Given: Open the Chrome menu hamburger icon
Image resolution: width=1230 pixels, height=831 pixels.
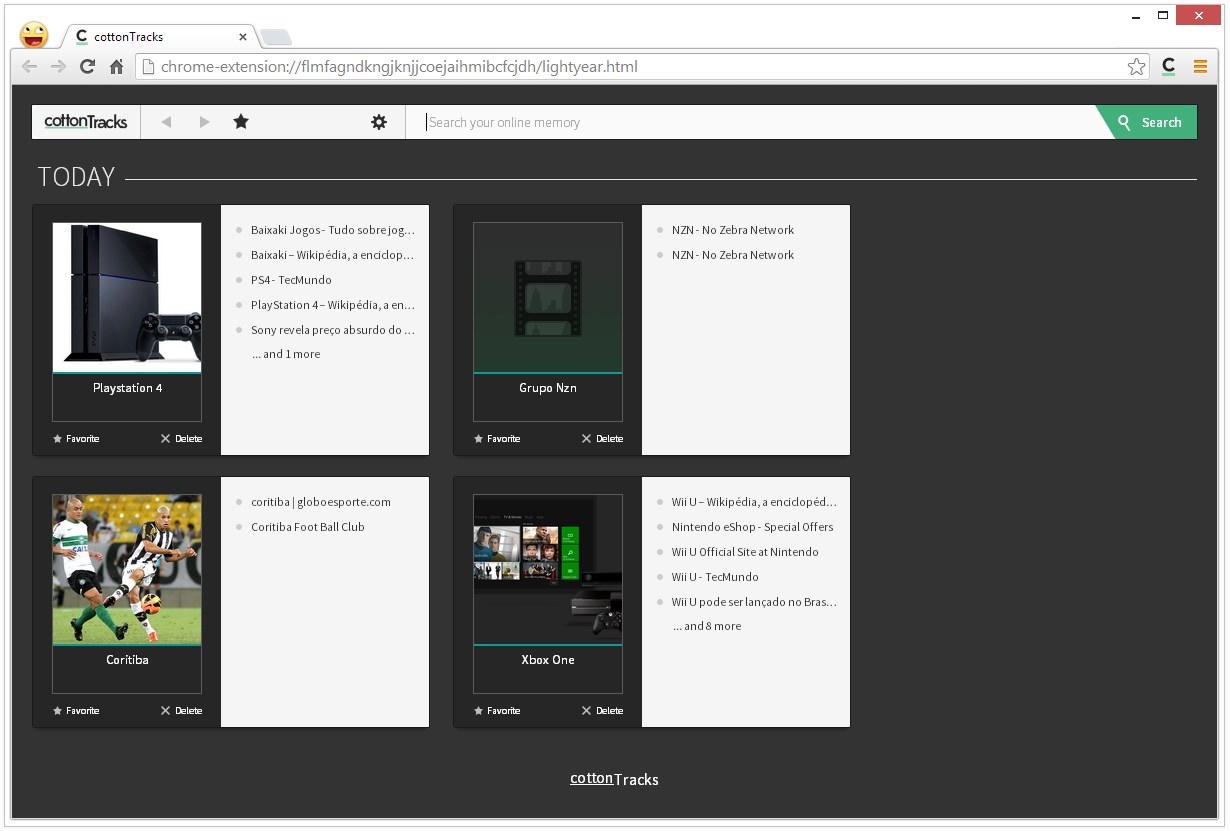Looking at the screenshot, I should pyautogui.click(x=1200, y=67).
